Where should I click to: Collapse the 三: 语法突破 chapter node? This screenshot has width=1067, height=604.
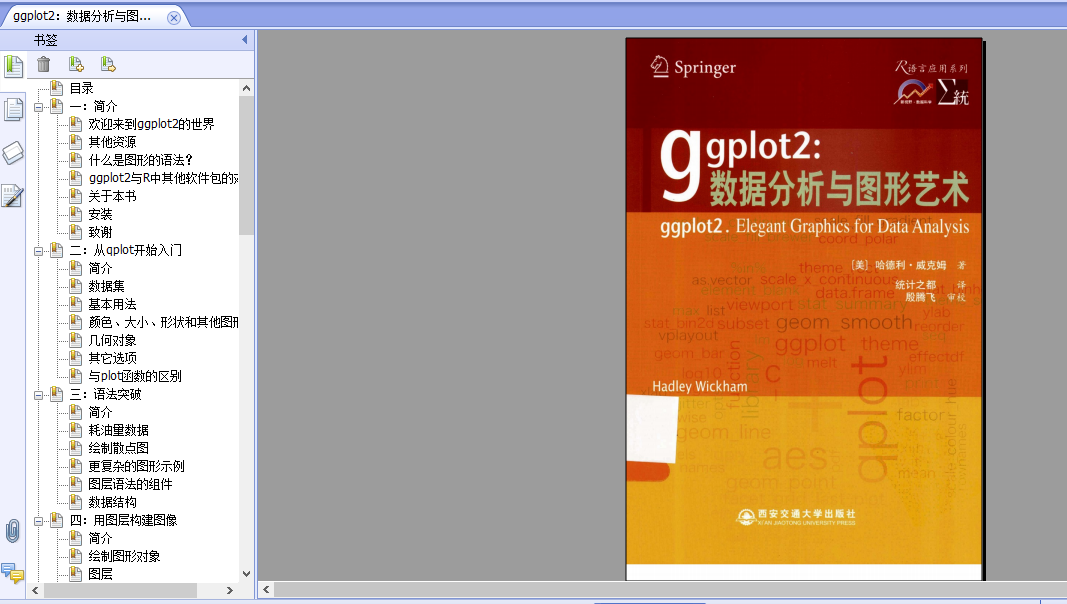click(39, 395)
